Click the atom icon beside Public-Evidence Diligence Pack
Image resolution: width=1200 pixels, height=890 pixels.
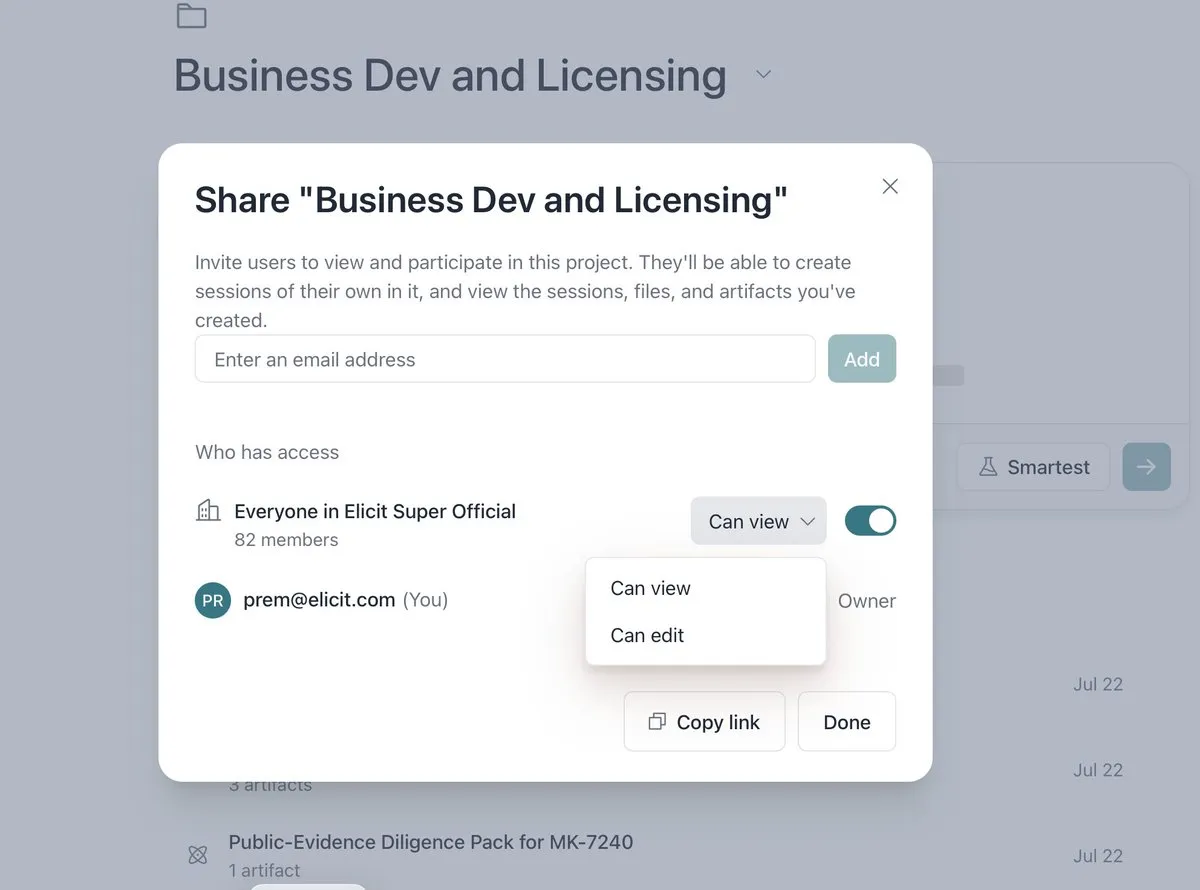[198, 855]
